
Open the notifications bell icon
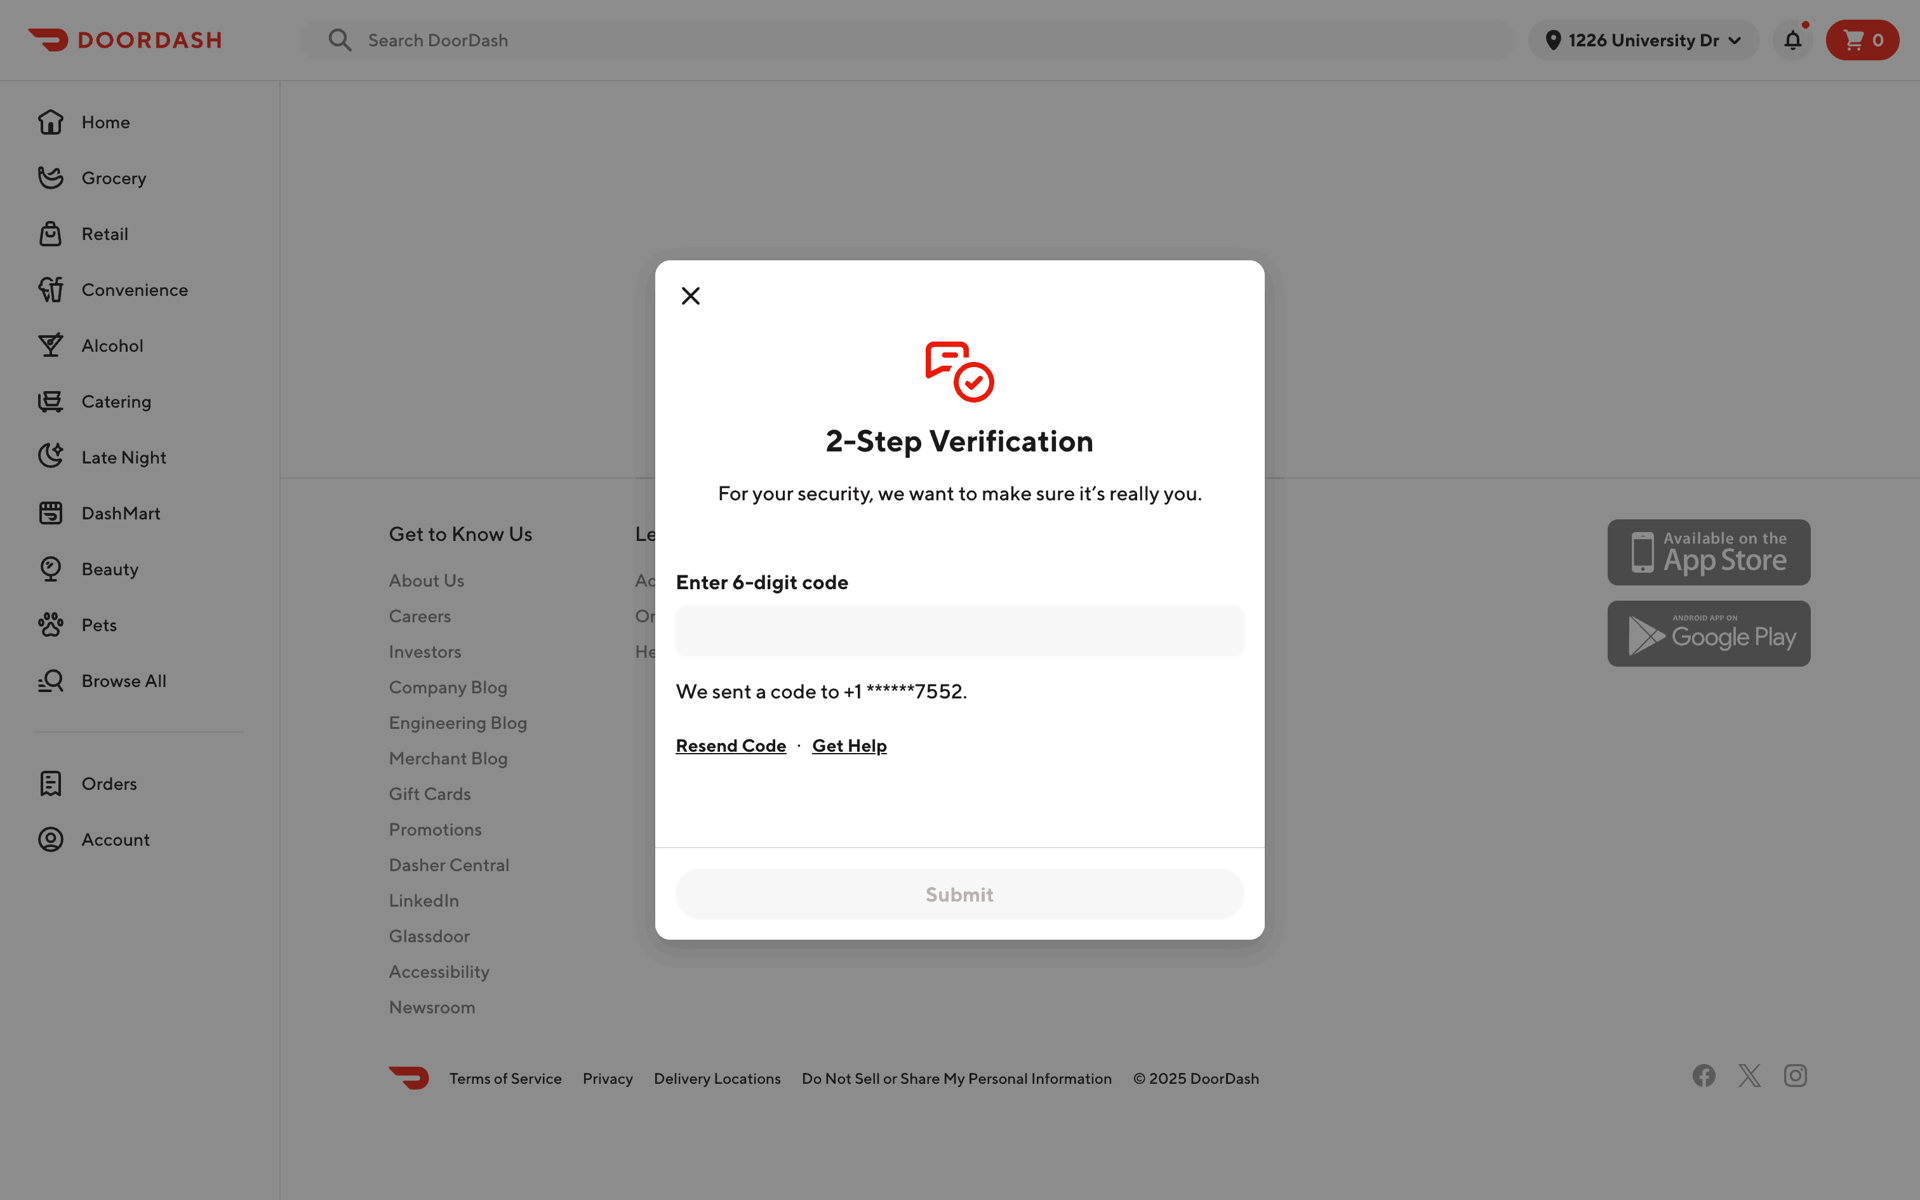(1793, 40)
